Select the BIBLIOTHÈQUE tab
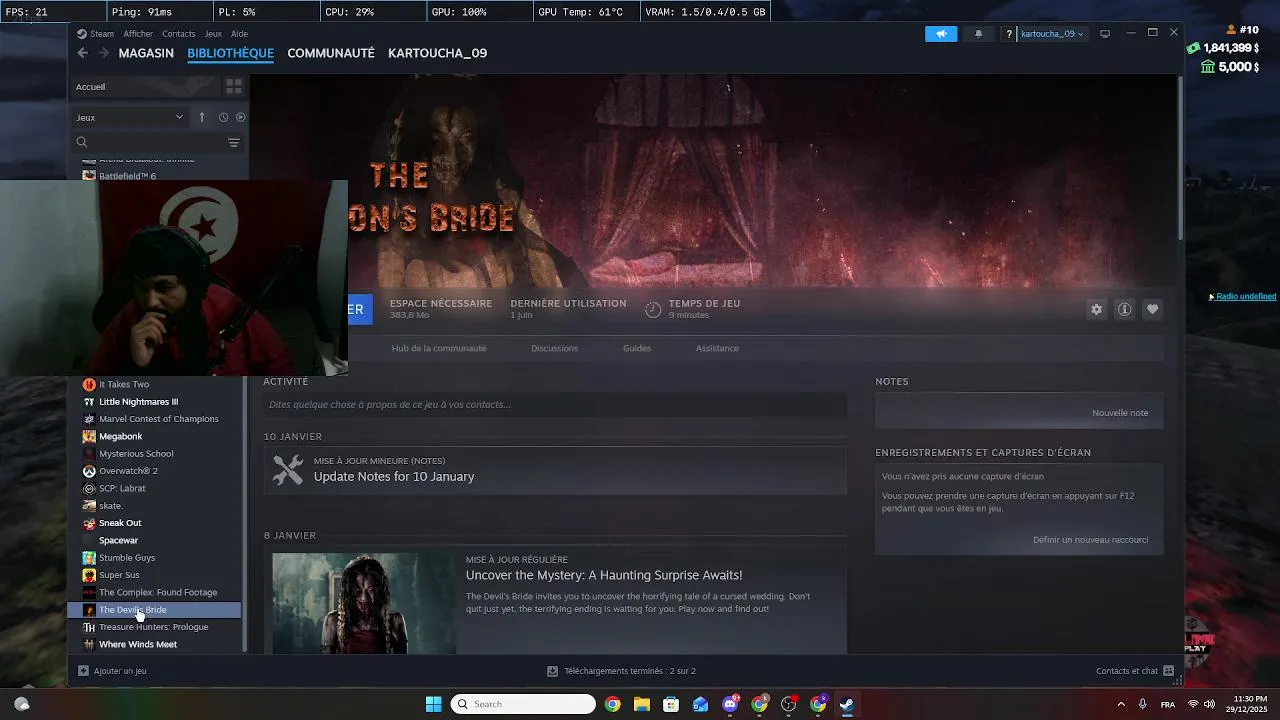 pyautogui.click(x=230, y=53)
